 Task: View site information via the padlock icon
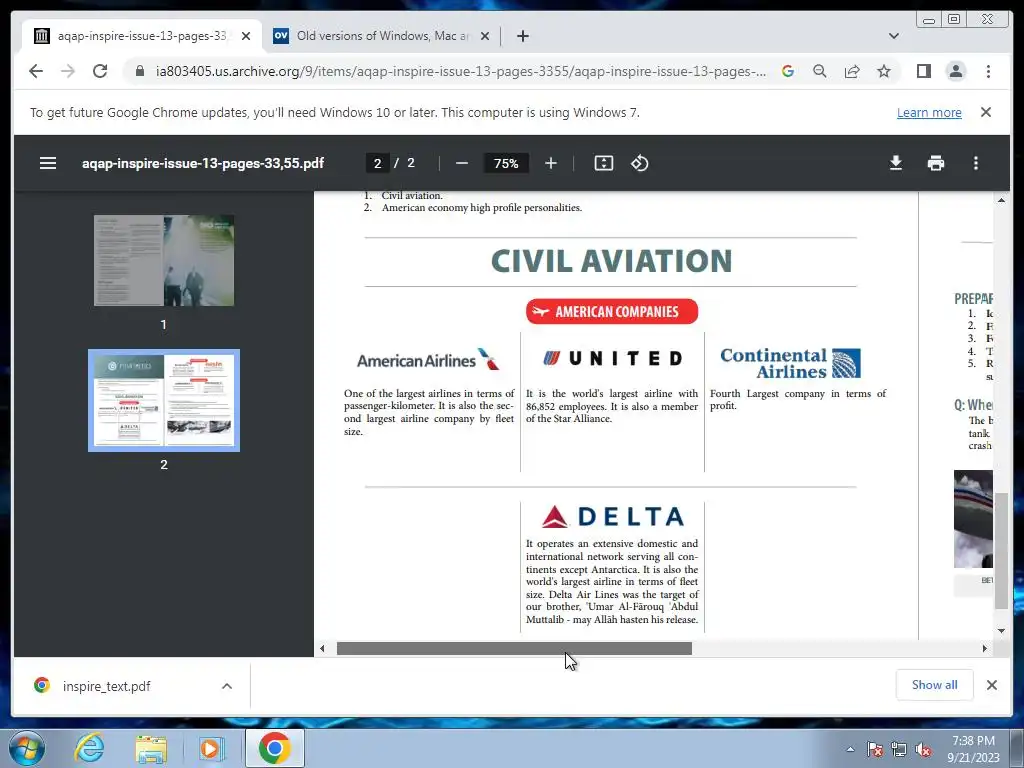pos(140,71)
